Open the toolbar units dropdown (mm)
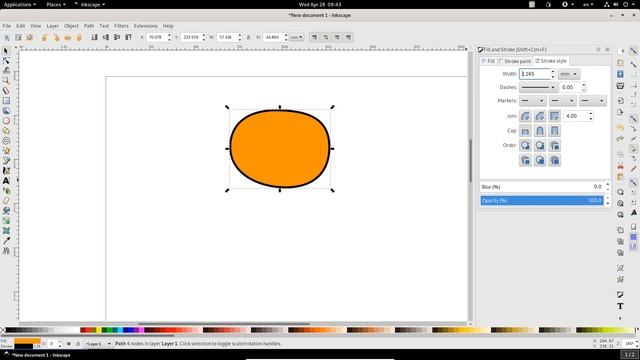Screen dimensions: 640x360 [x=297, y=37]
